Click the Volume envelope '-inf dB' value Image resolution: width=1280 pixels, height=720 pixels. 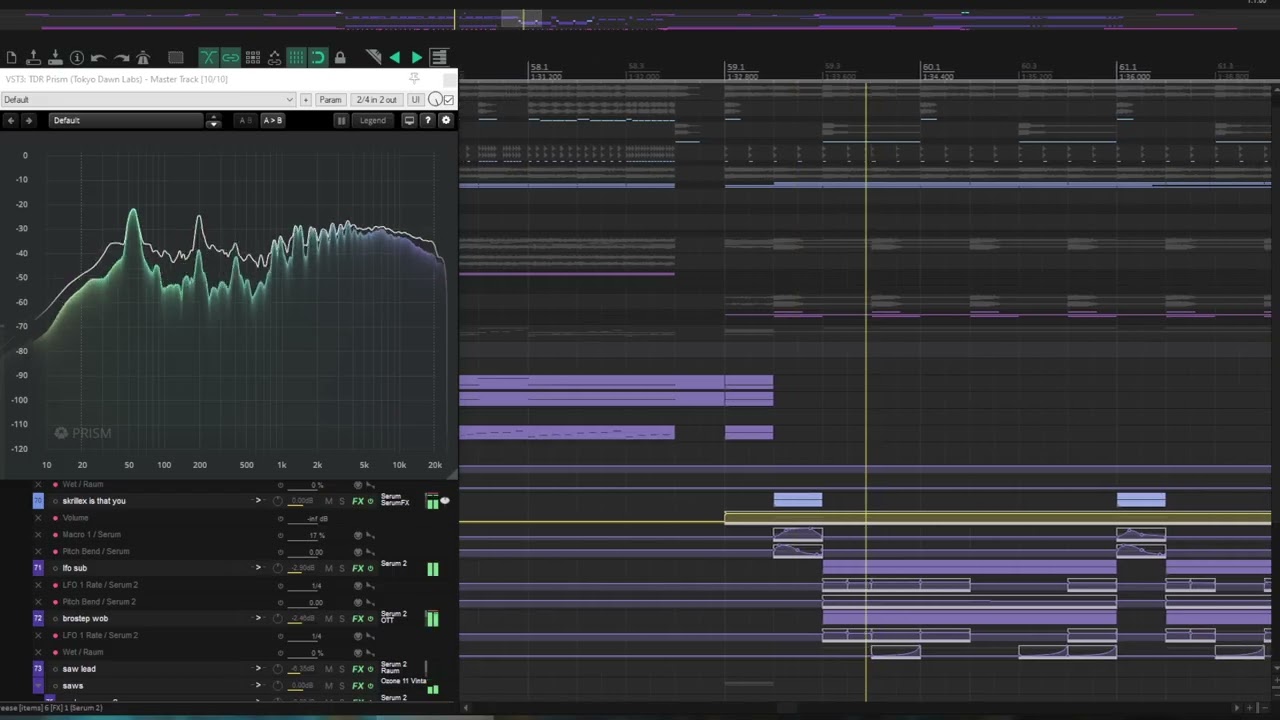coord(318,519)
